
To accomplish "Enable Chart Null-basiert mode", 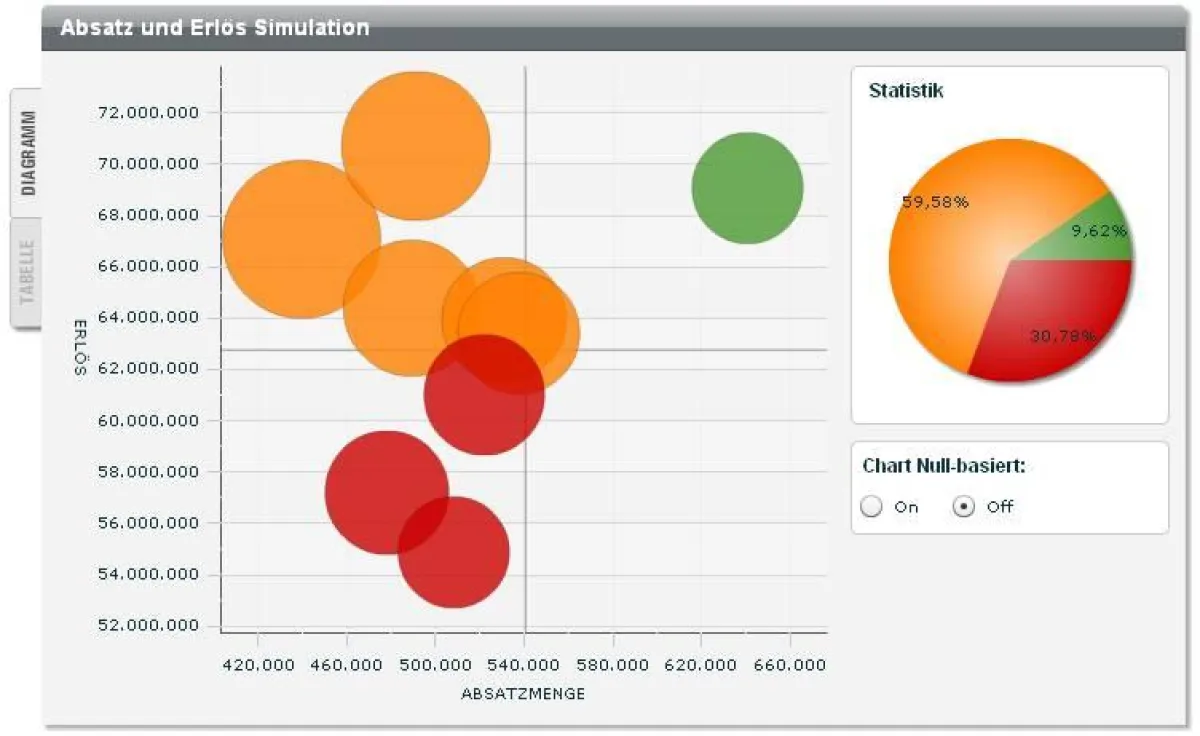I will 871,507.
